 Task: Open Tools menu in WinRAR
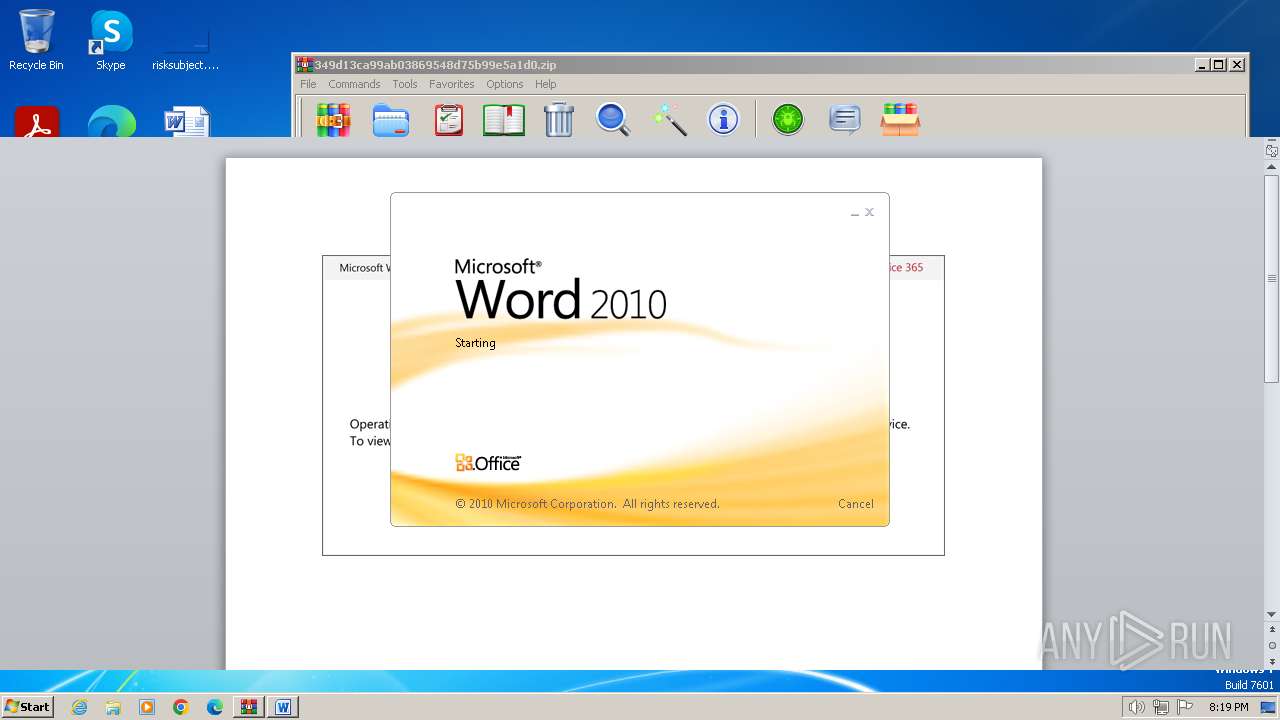click(x=405, y=84)
